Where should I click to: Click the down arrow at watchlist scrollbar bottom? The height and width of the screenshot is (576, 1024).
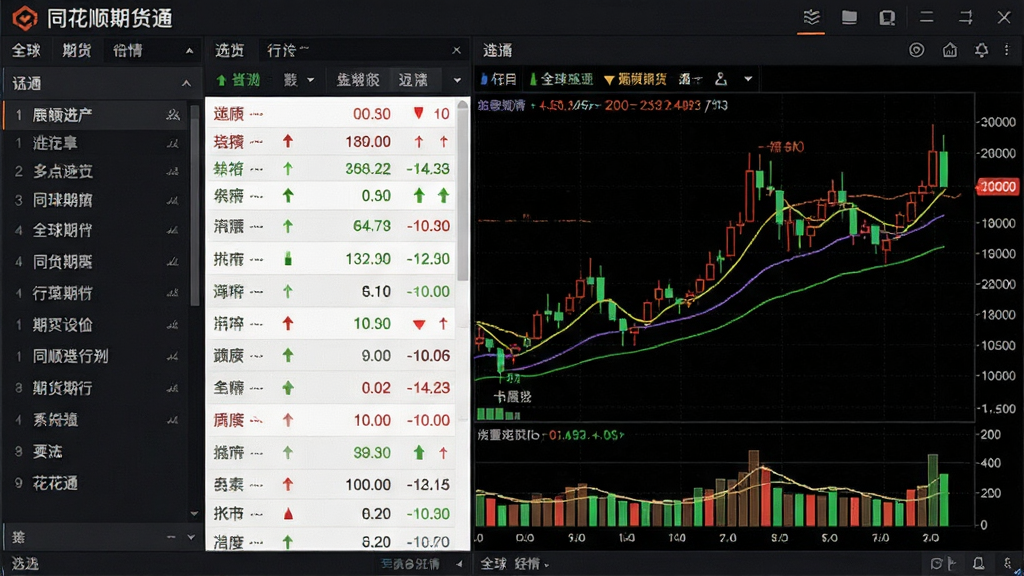[x=194, y=514]
